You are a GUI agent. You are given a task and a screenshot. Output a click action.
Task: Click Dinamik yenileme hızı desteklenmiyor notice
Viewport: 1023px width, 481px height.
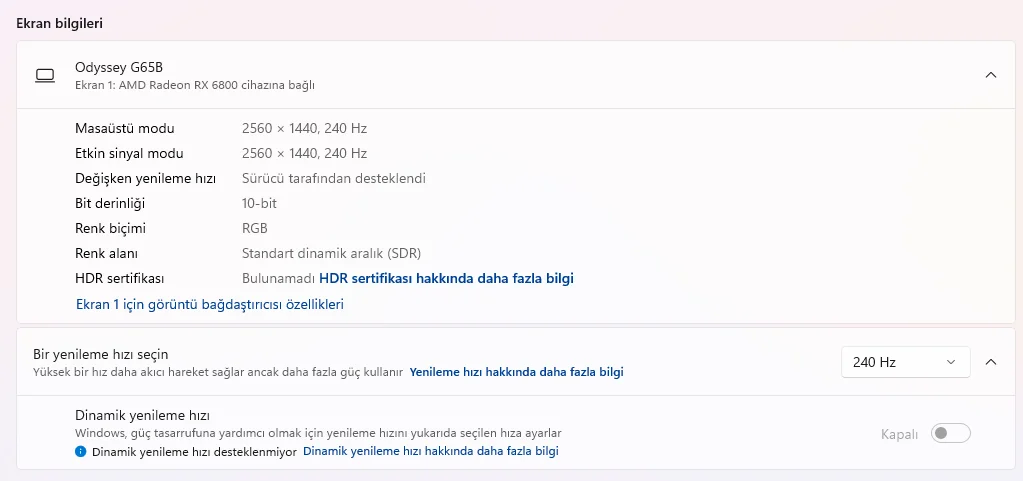tap(194, 451)
